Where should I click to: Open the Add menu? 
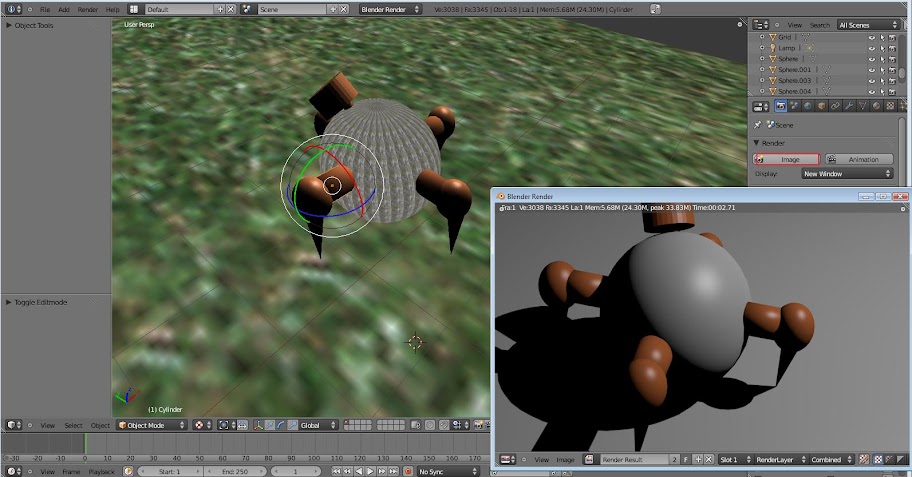coord(64,9)
